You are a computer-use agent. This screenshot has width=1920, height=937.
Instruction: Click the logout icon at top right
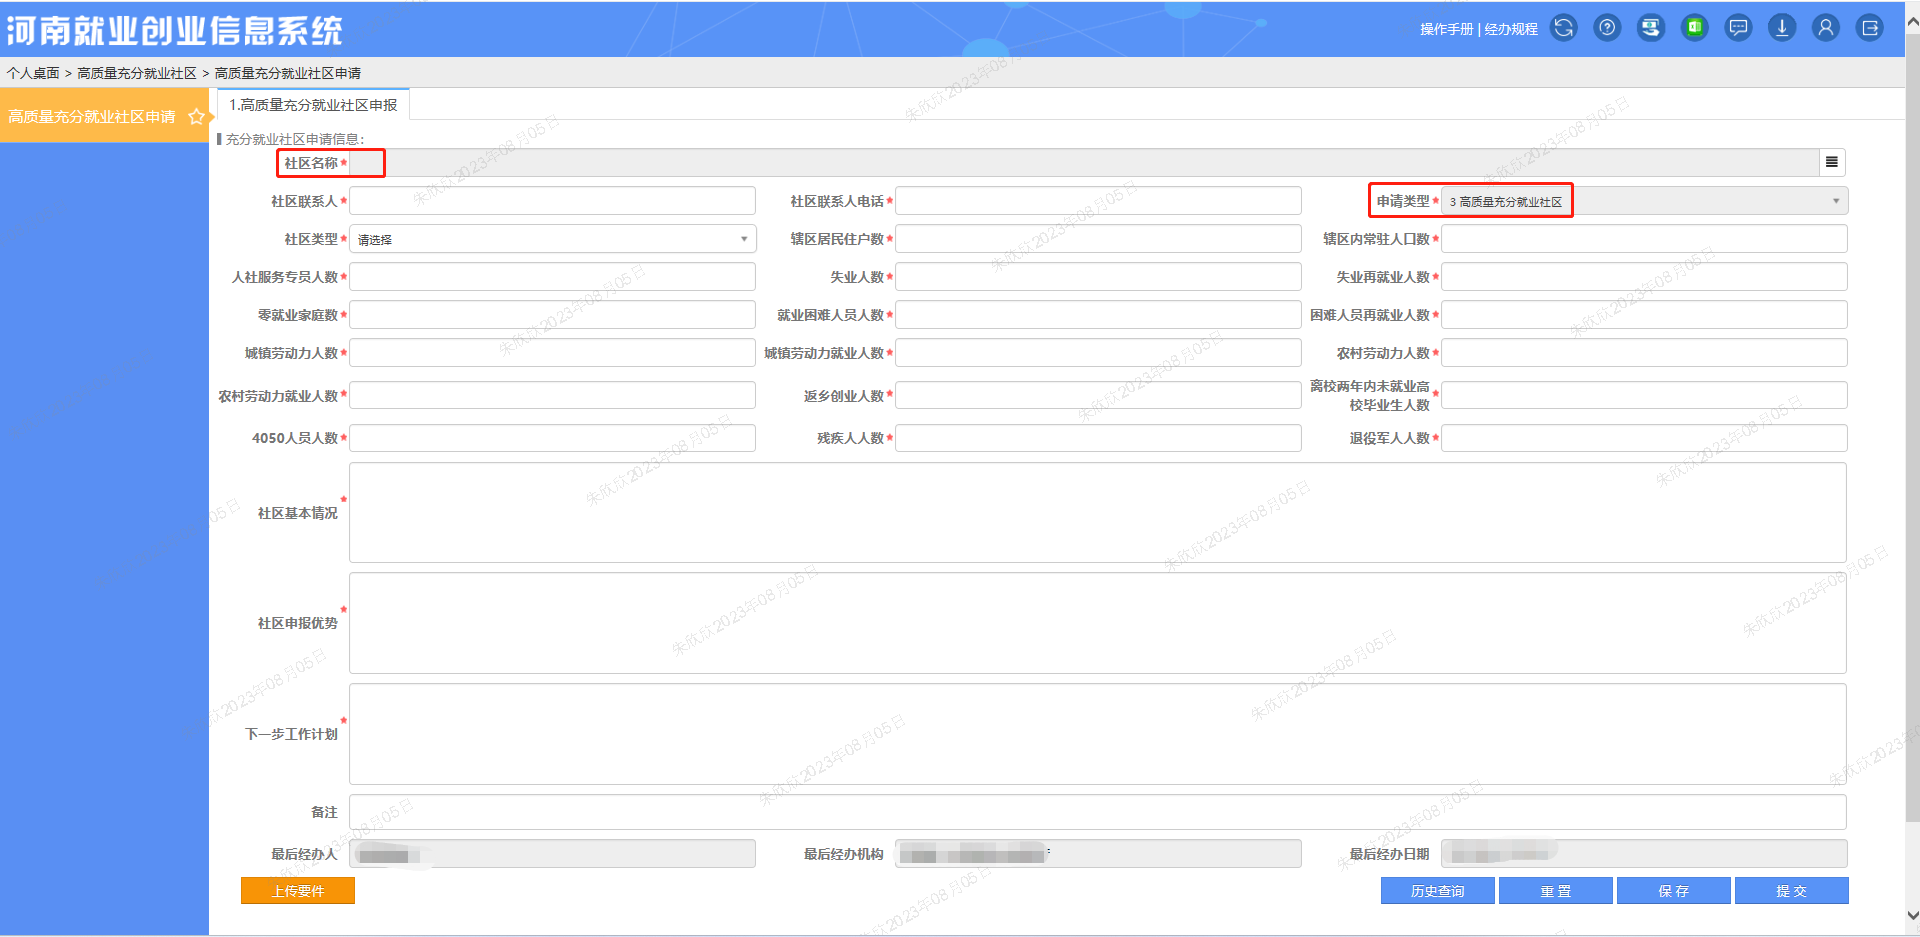click(1870, 28)
